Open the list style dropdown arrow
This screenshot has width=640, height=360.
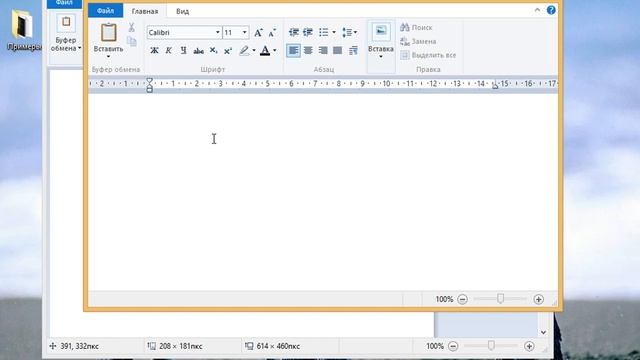(334, 32)
